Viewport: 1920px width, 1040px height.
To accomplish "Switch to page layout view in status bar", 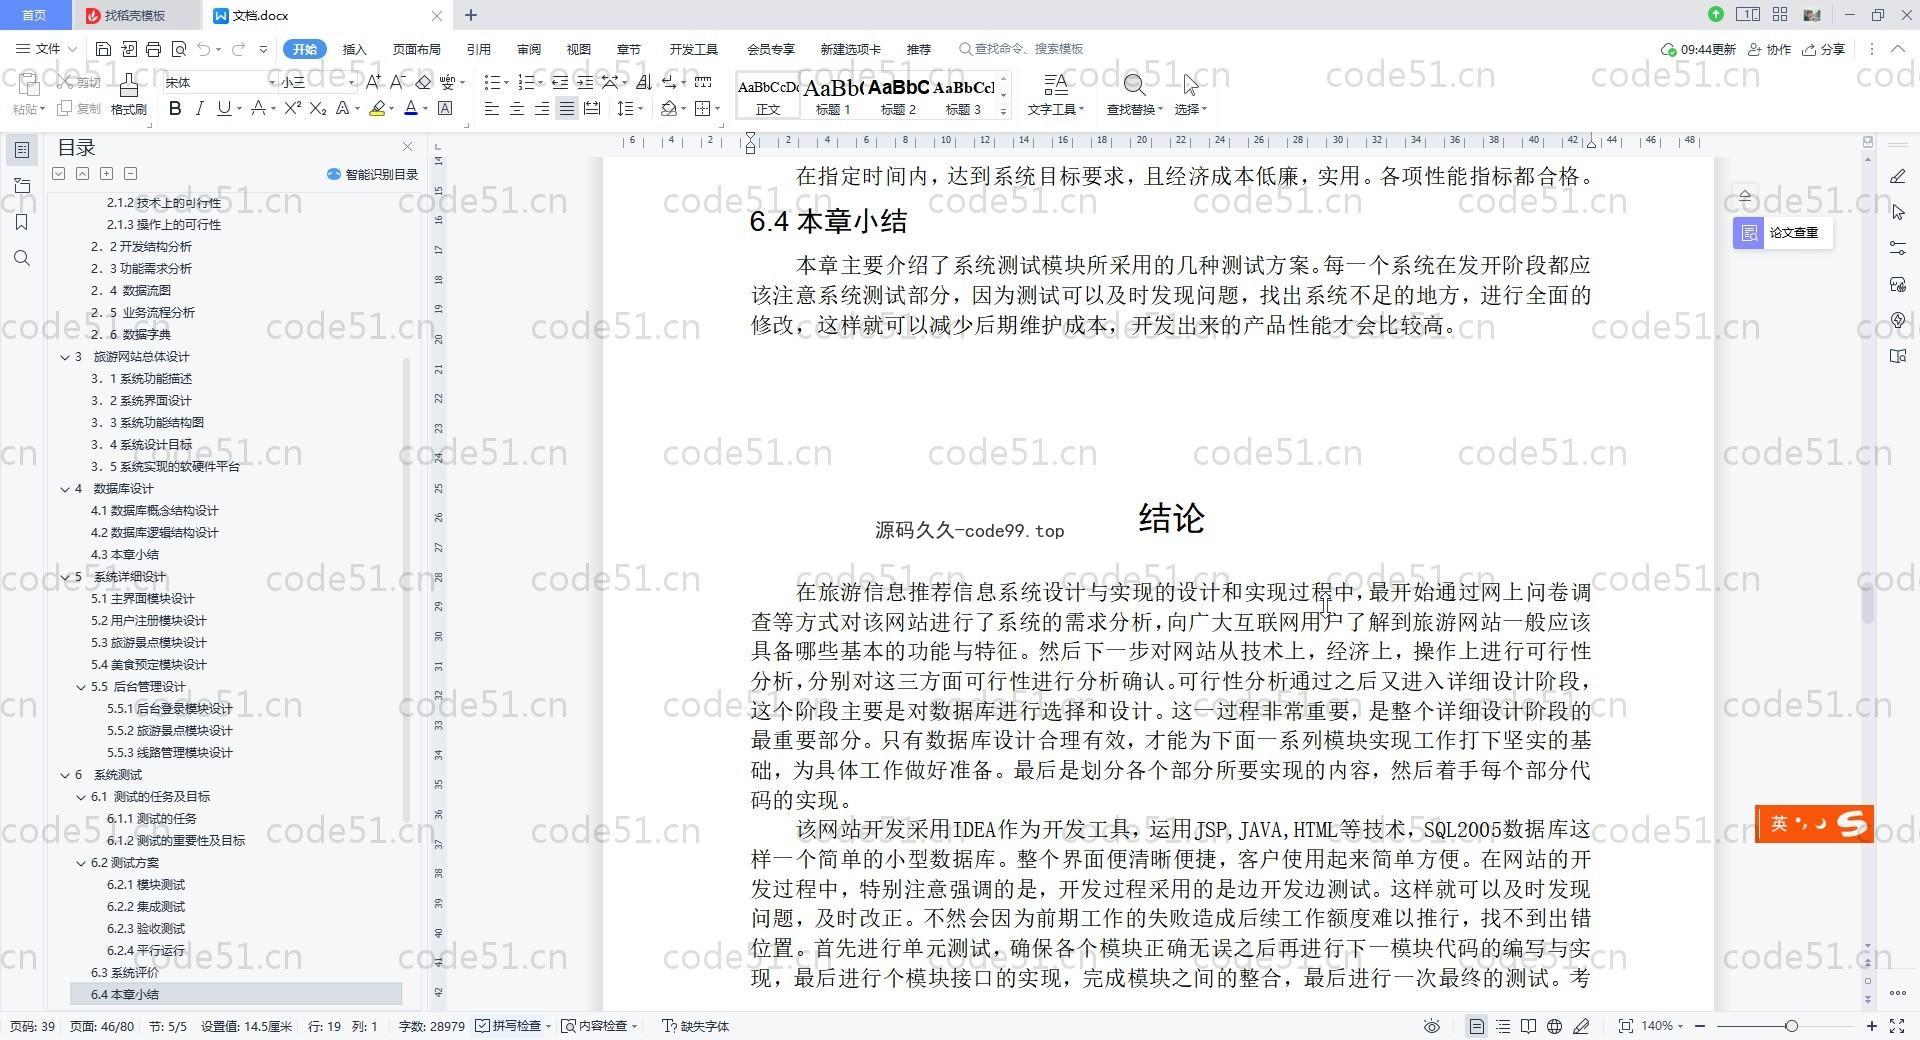I will [x=1477, y=1026].
